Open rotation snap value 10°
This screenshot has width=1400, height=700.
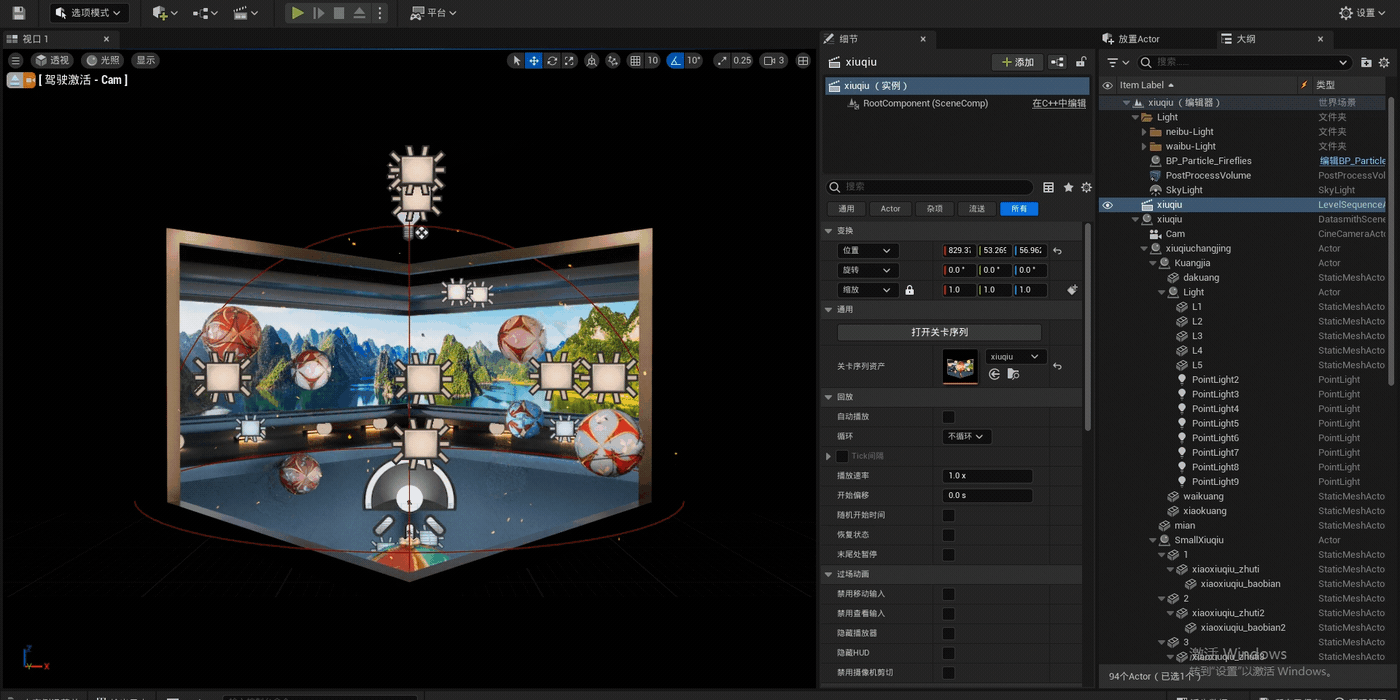coord(694,61)
